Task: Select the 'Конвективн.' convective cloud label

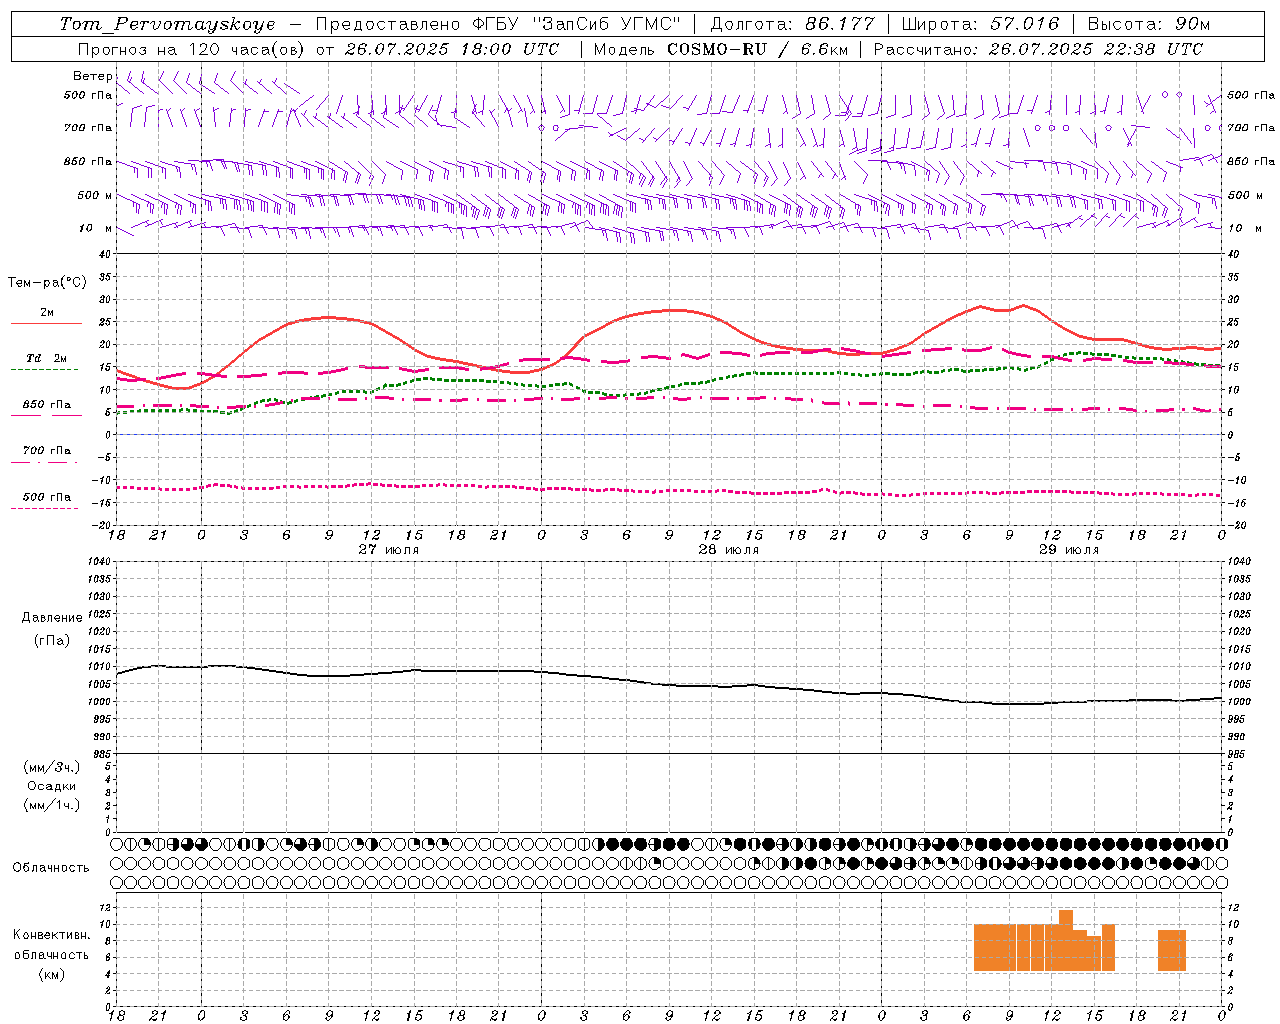Action: click(51, 935)
